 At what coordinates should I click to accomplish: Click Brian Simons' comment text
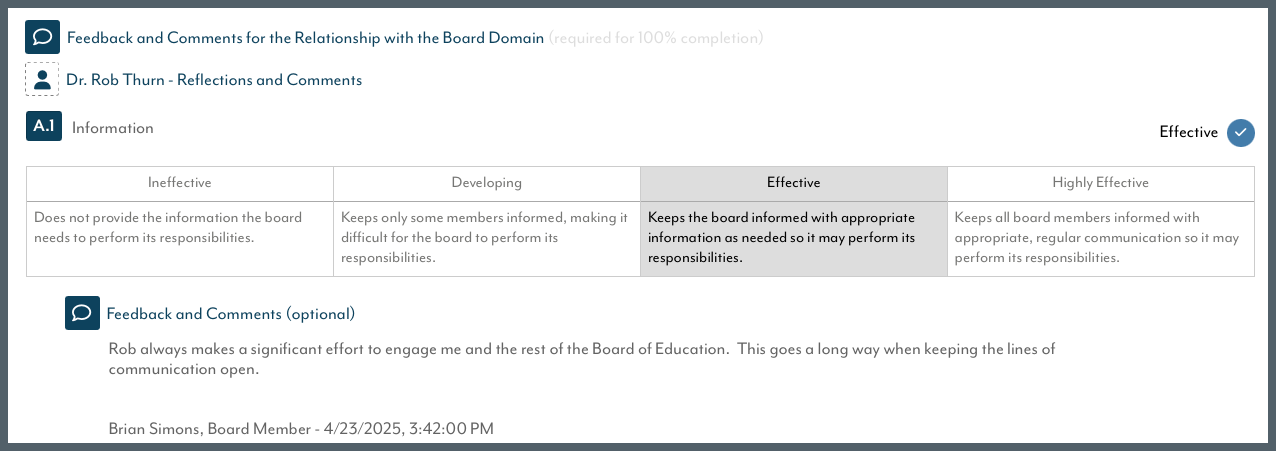[x=582, y=359]
